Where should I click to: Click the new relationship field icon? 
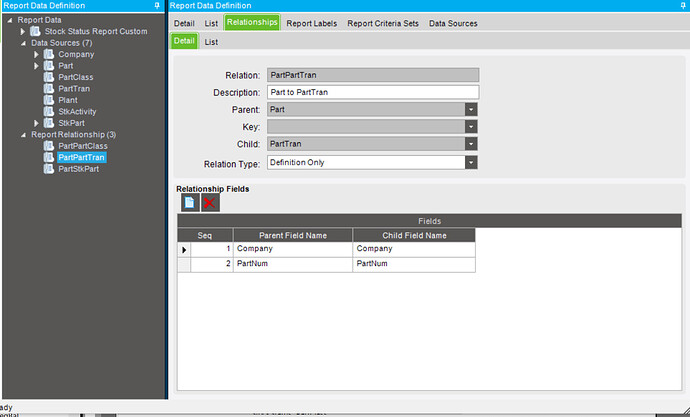[x=190, y=203]
